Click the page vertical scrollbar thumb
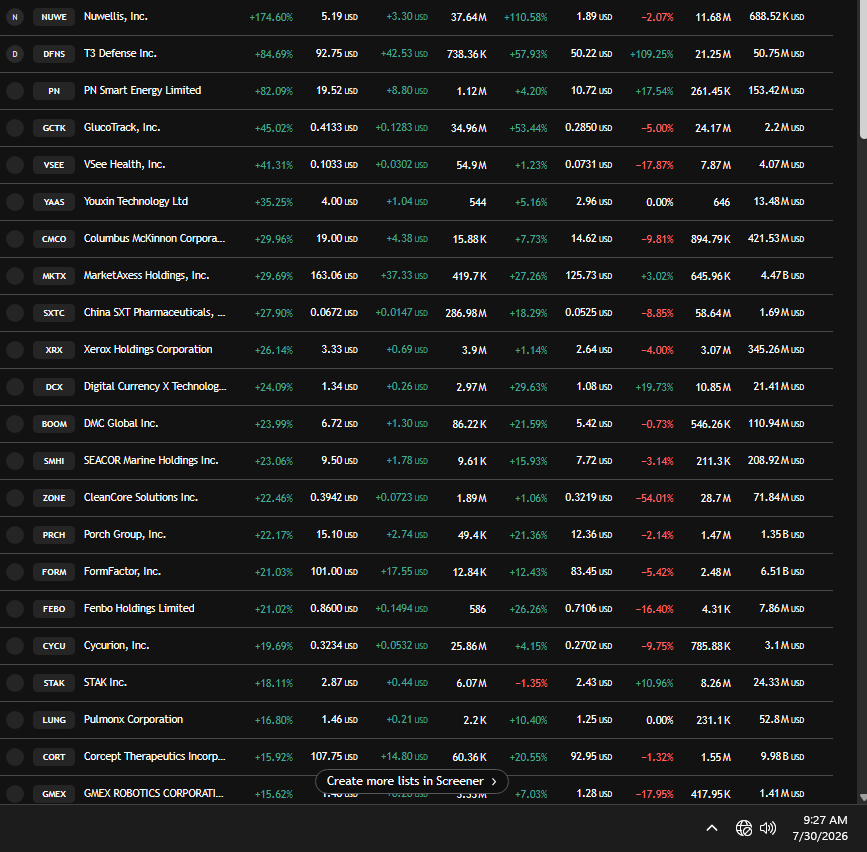The height and width of the screenshot is (852, 867). coord(863,69)
